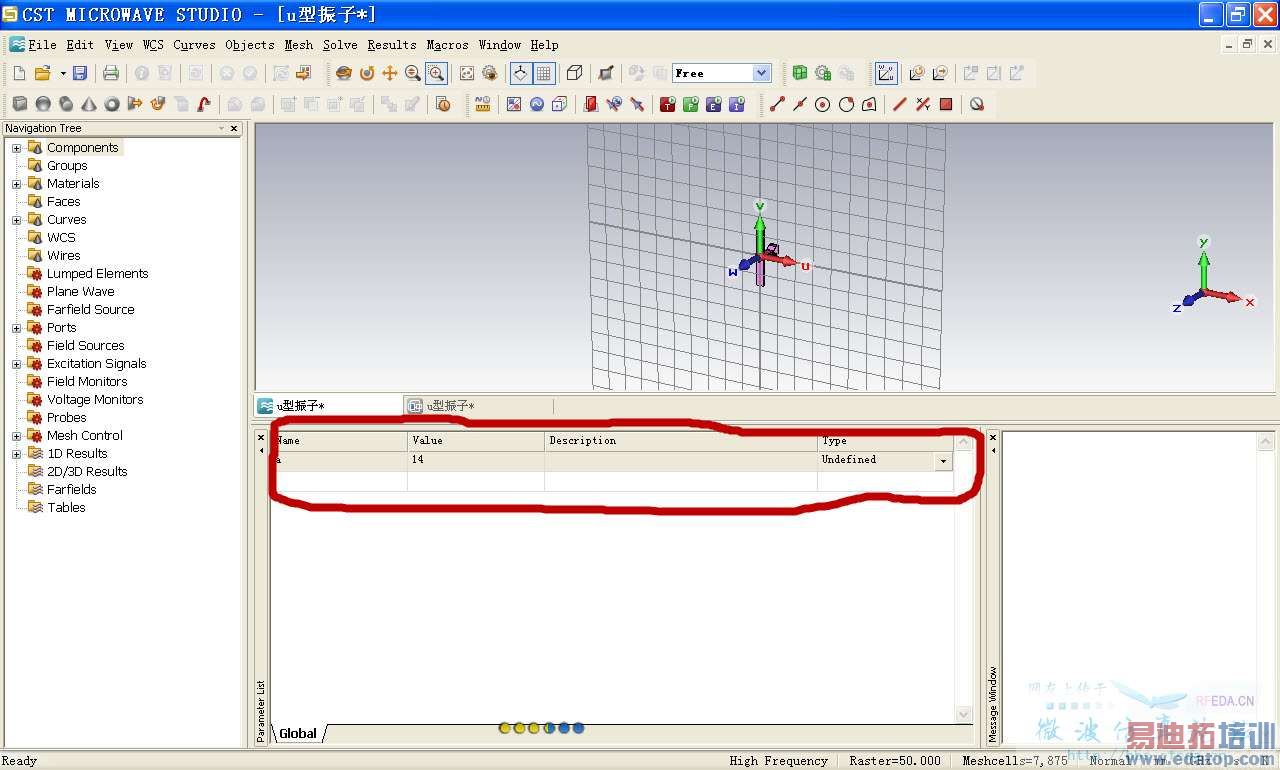Expand the Materials tree node

point(16,184)
